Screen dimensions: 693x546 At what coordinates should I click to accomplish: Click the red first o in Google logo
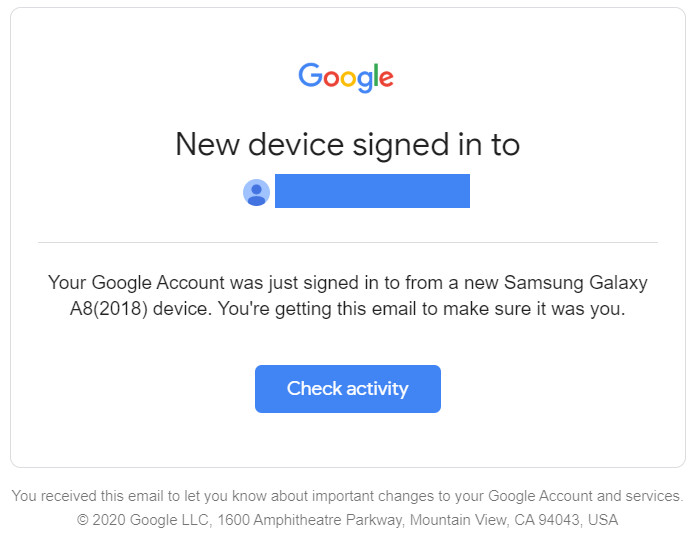click(x=331, y=78)
